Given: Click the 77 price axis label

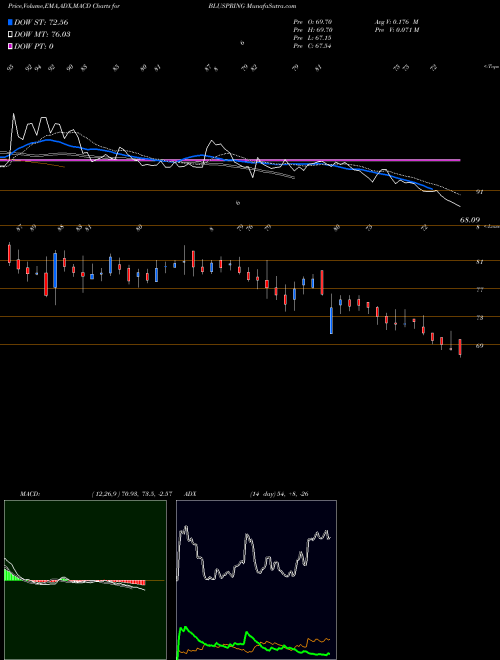Looking at the screenshot, I should (x=479, y=290).
